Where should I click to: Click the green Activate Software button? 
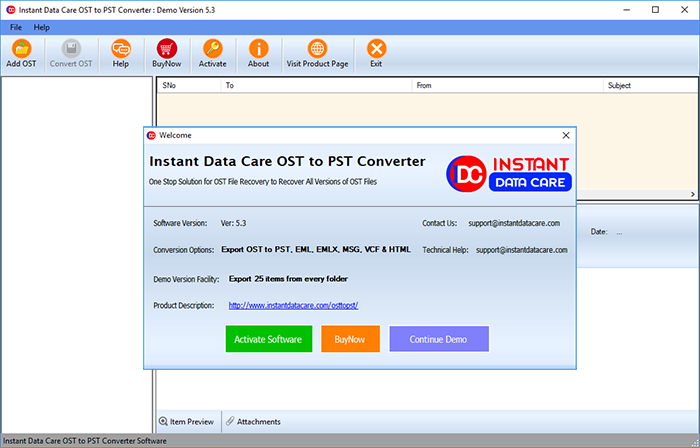(x=269, y=339)
